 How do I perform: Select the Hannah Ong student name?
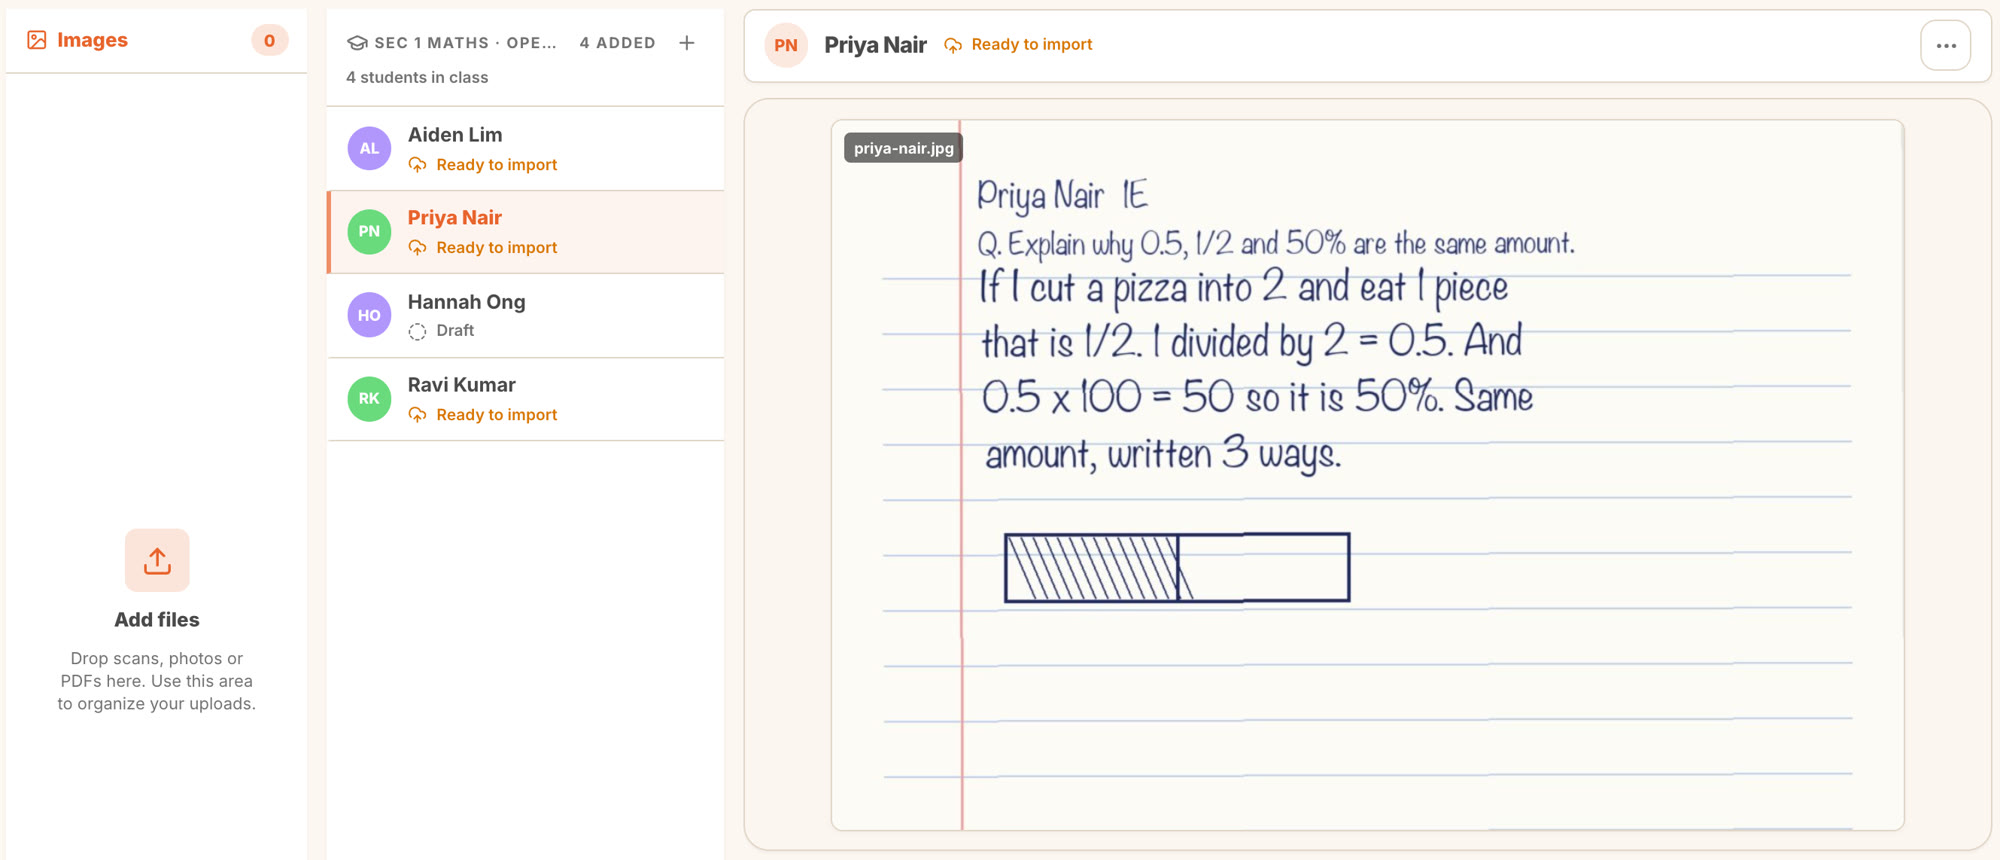466,301
